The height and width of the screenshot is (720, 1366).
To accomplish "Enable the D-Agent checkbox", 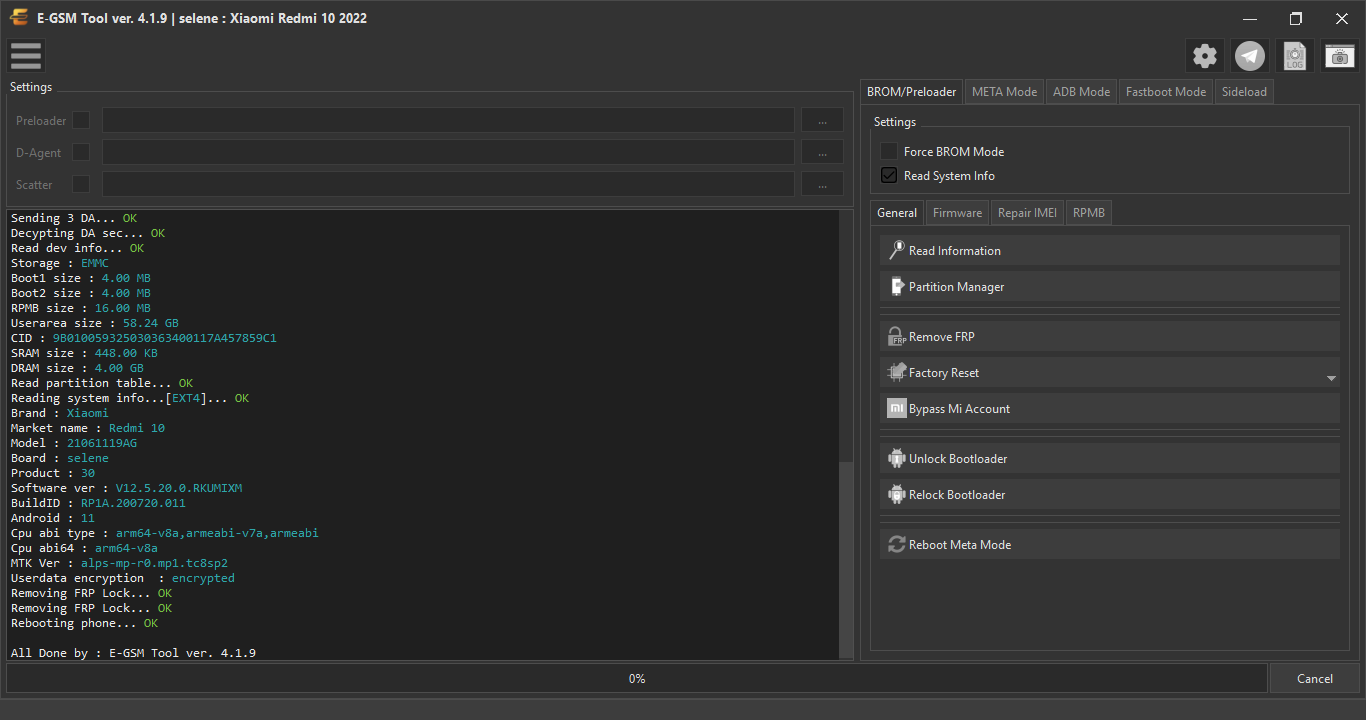I will click(x=81, y=152).
